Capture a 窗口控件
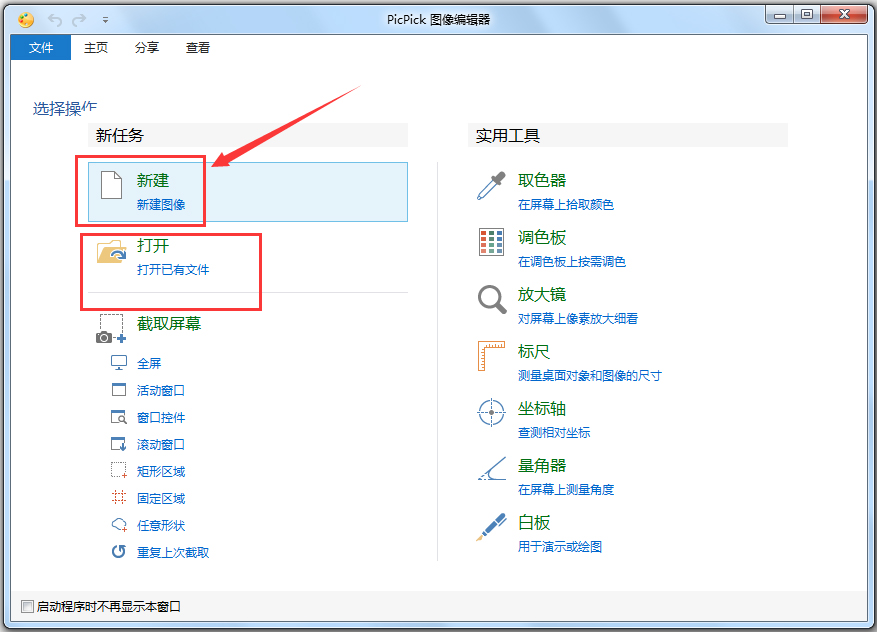The height and width of the screenshot is (632, 877). coord(161,417)
